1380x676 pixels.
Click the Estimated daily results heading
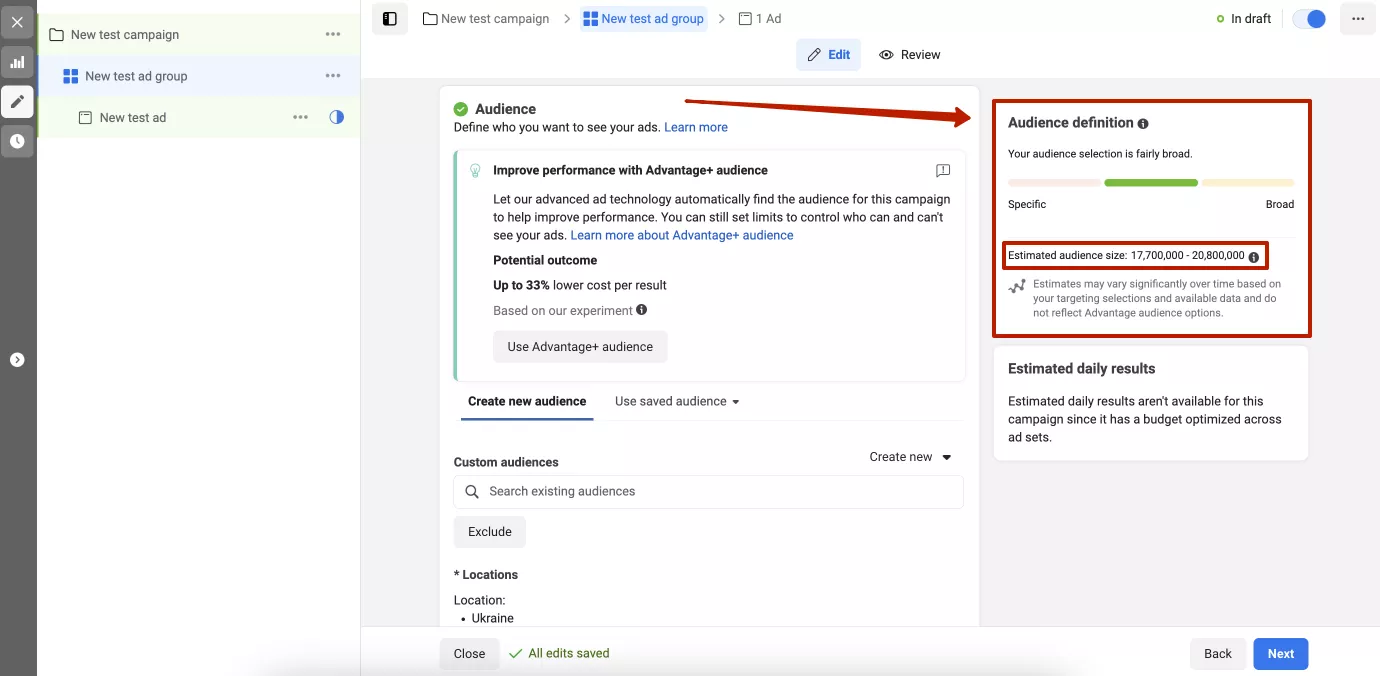pos(1081,369)
